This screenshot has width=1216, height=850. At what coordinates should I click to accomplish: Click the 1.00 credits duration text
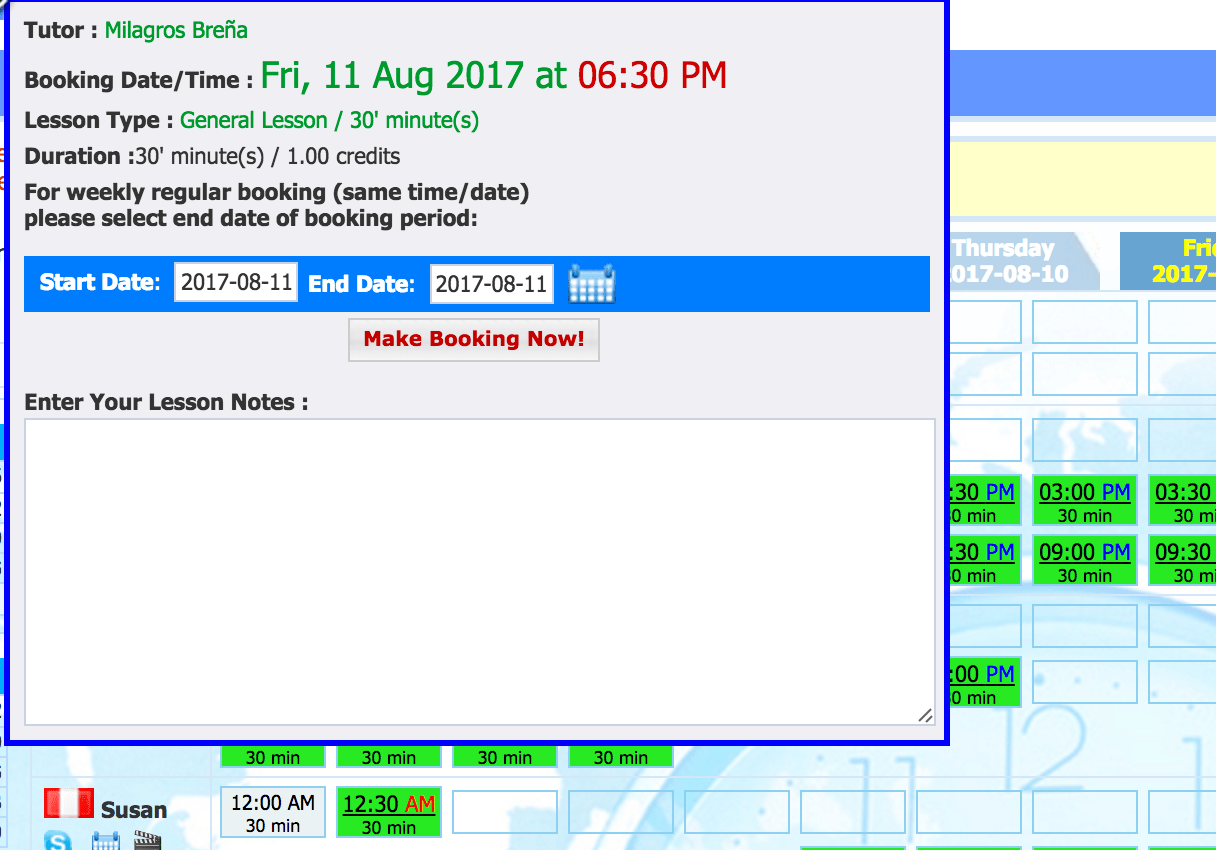coord(343,157)
